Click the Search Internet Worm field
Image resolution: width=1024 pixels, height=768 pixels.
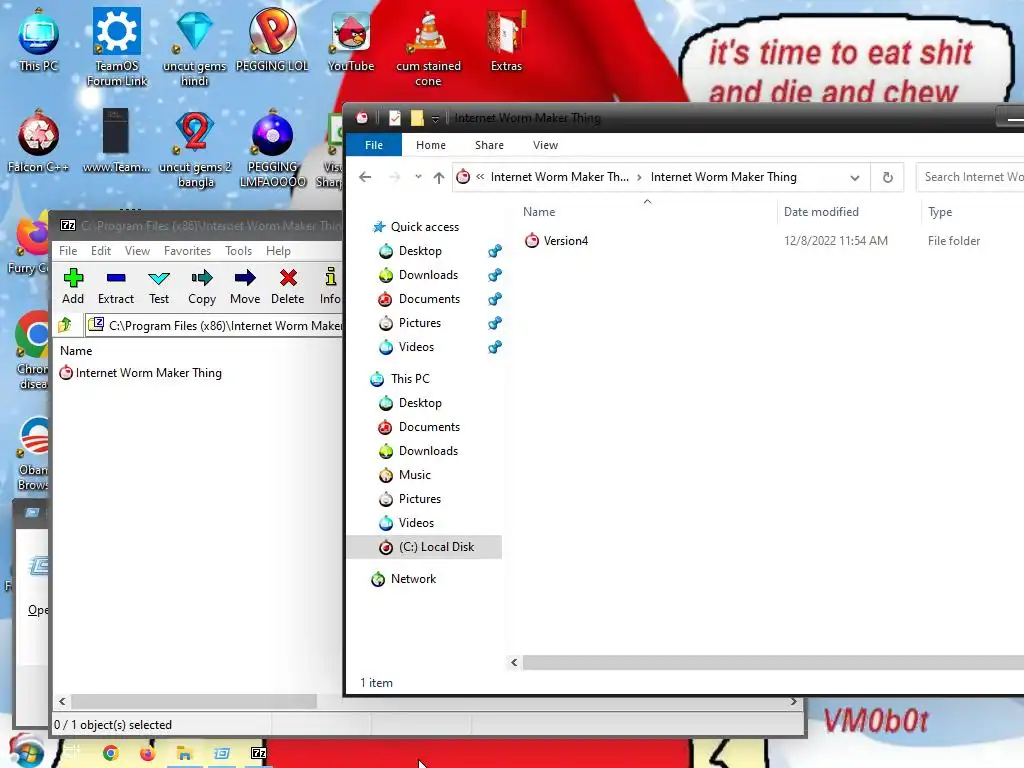970,177
